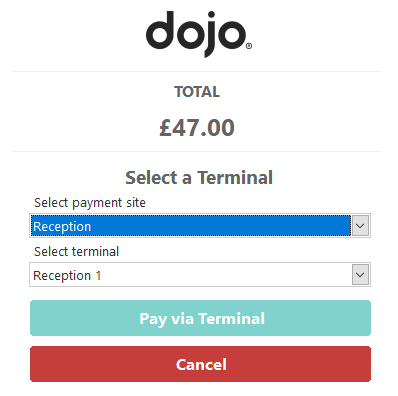Click the Pay via Terminal button
Viewport: 398px width, 396px height.
(200, 318)
